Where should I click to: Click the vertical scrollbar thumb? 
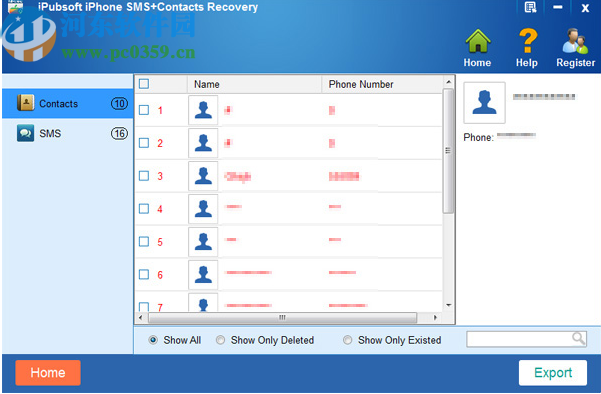pyautogui.click(x=448, y=151)
